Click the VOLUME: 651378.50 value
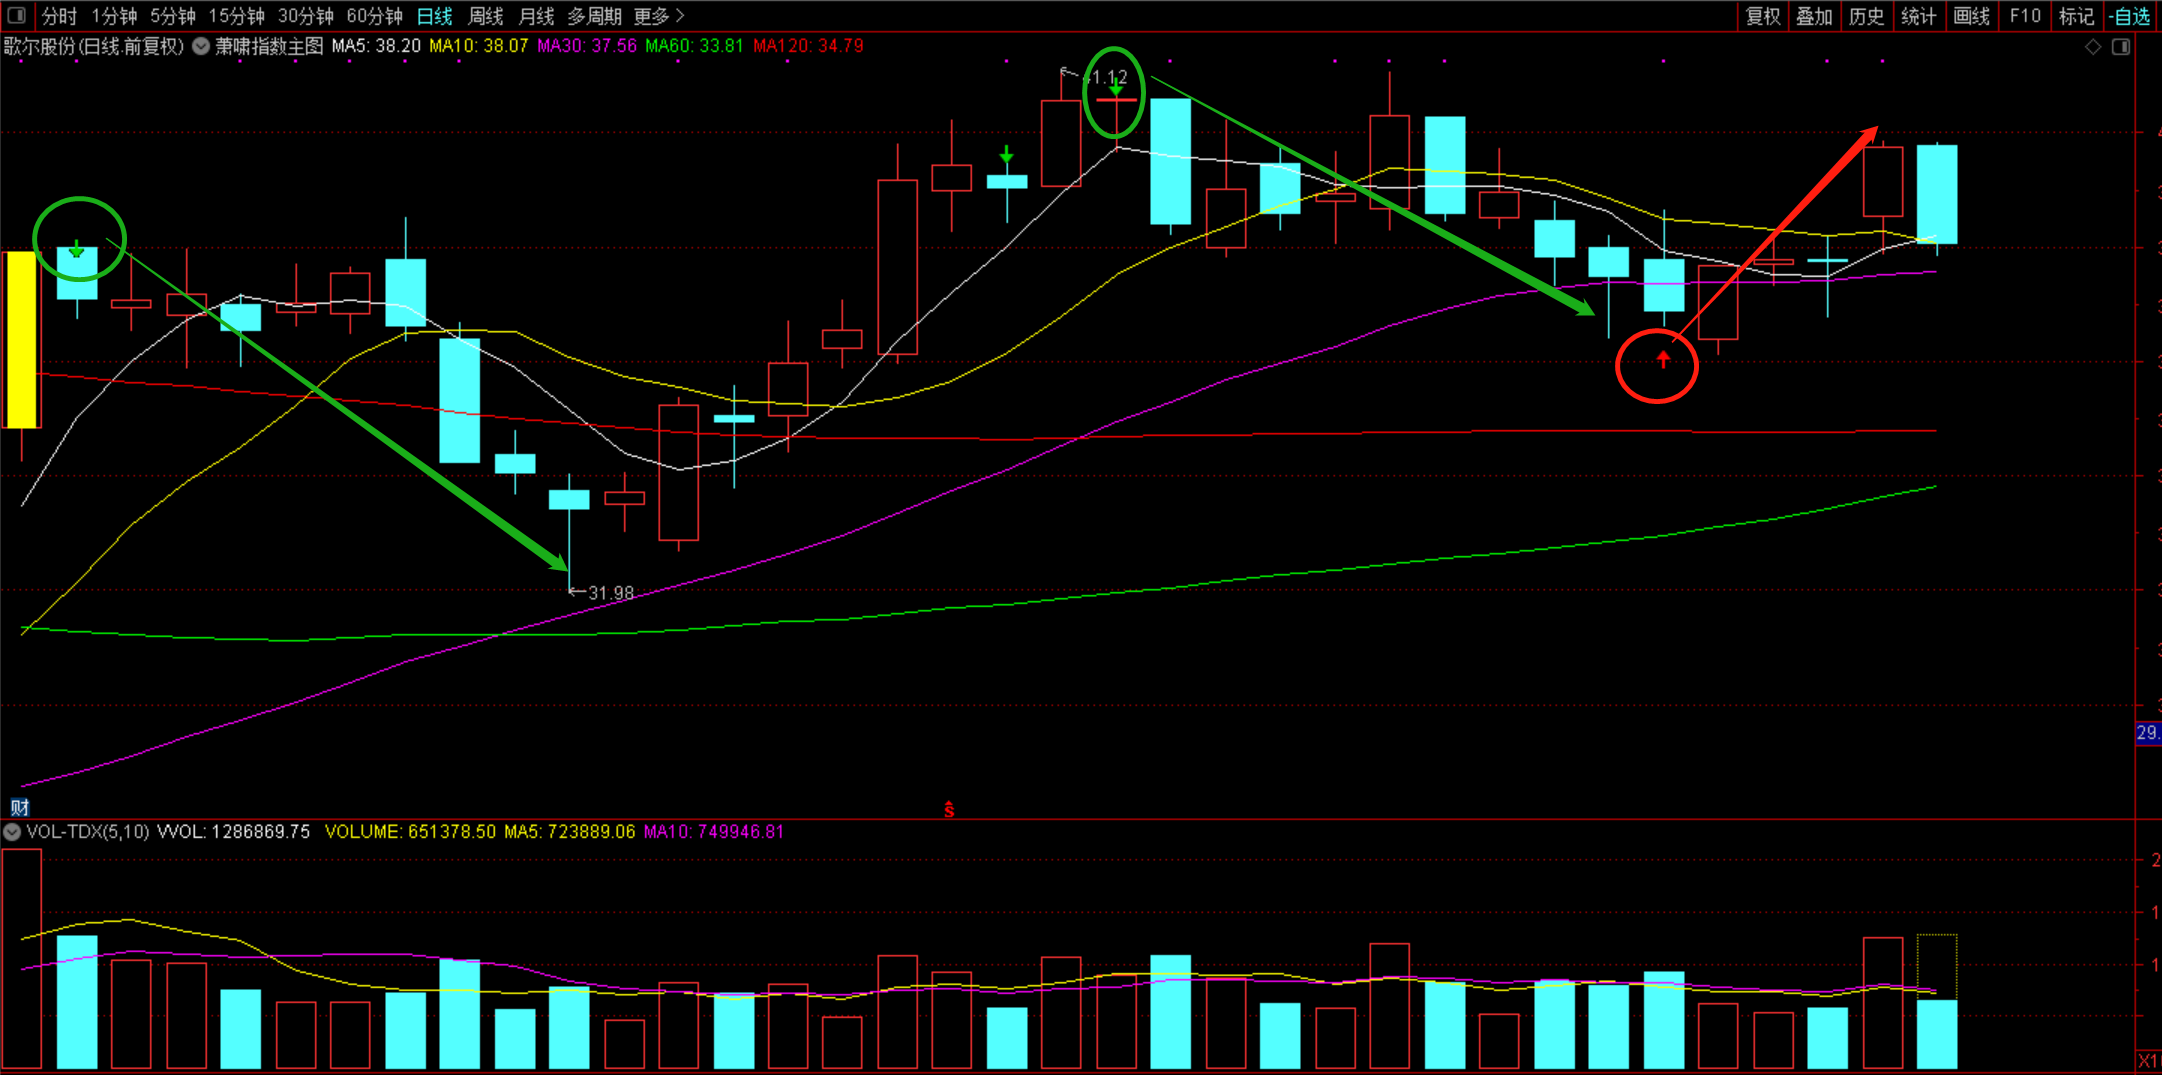The image size is (2162, 1075). 410,832
